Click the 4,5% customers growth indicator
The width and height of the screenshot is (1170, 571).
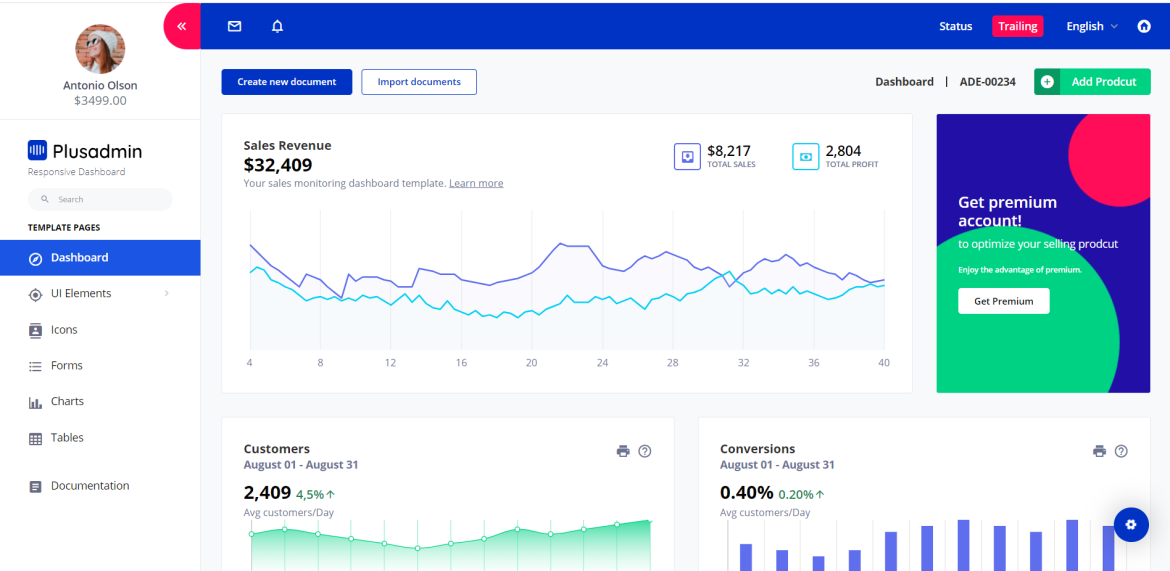click(316, 494)
